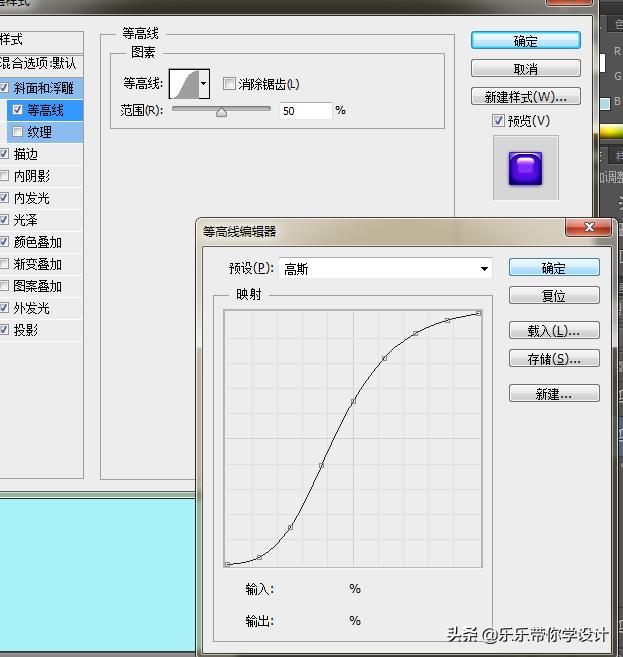
Task: Click the 新建样式(W)... button
Action: point(525,96)
